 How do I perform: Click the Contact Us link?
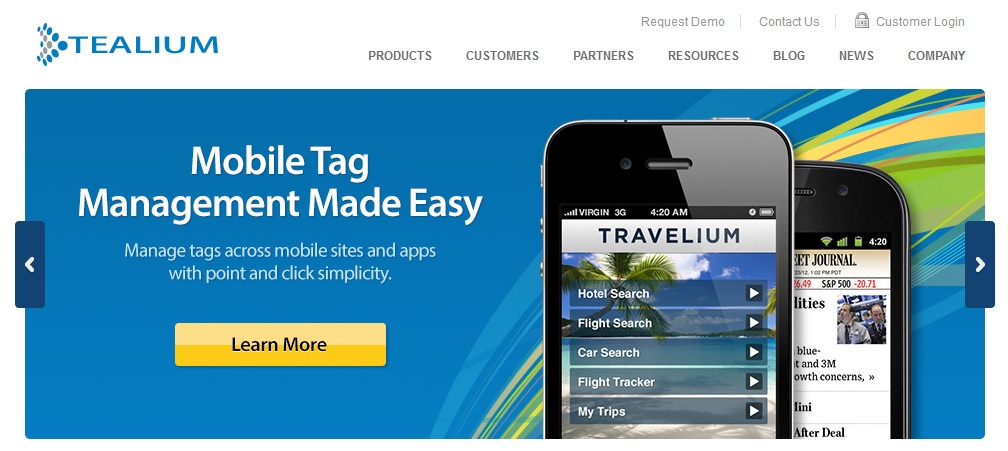point(789,22)
